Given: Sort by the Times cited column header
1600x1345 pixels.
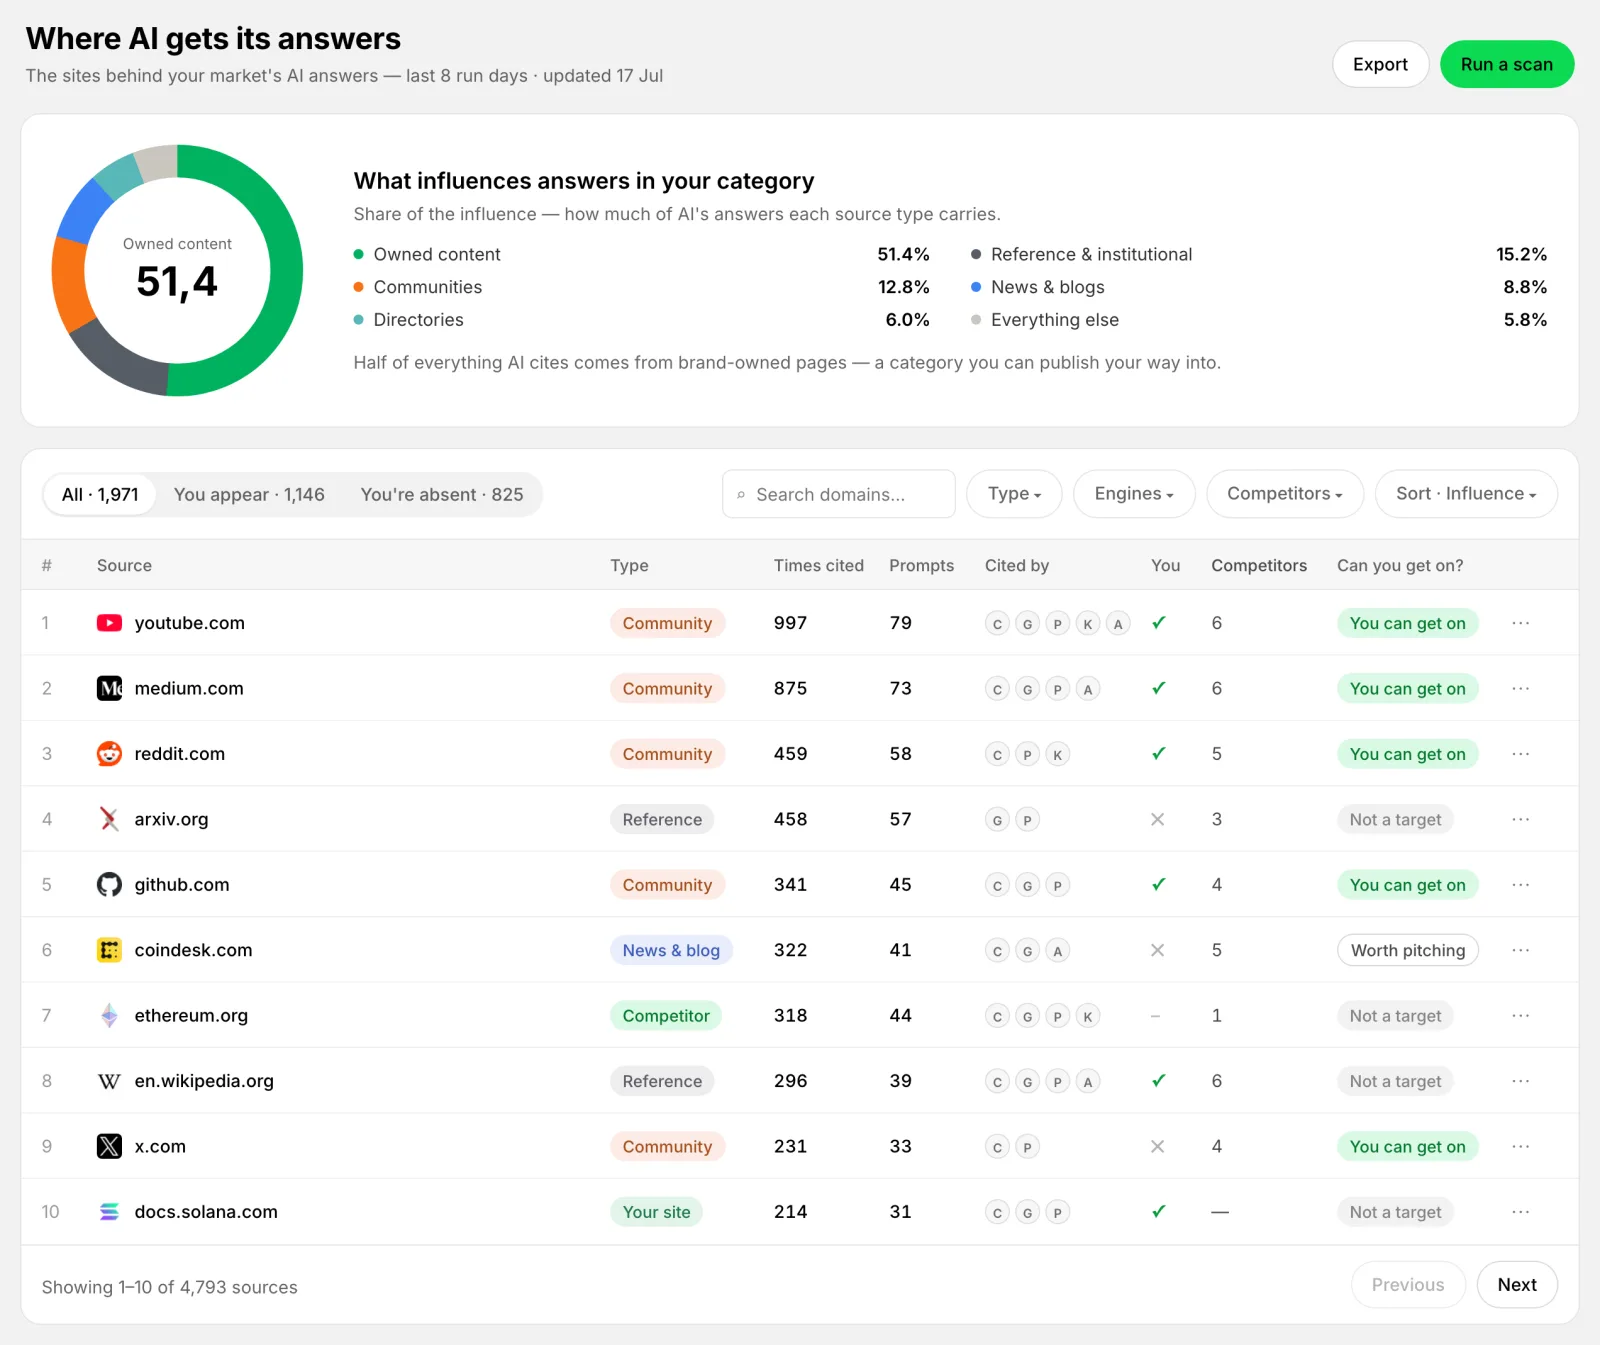Looking at the screenshot, I should tap(818, 566).
